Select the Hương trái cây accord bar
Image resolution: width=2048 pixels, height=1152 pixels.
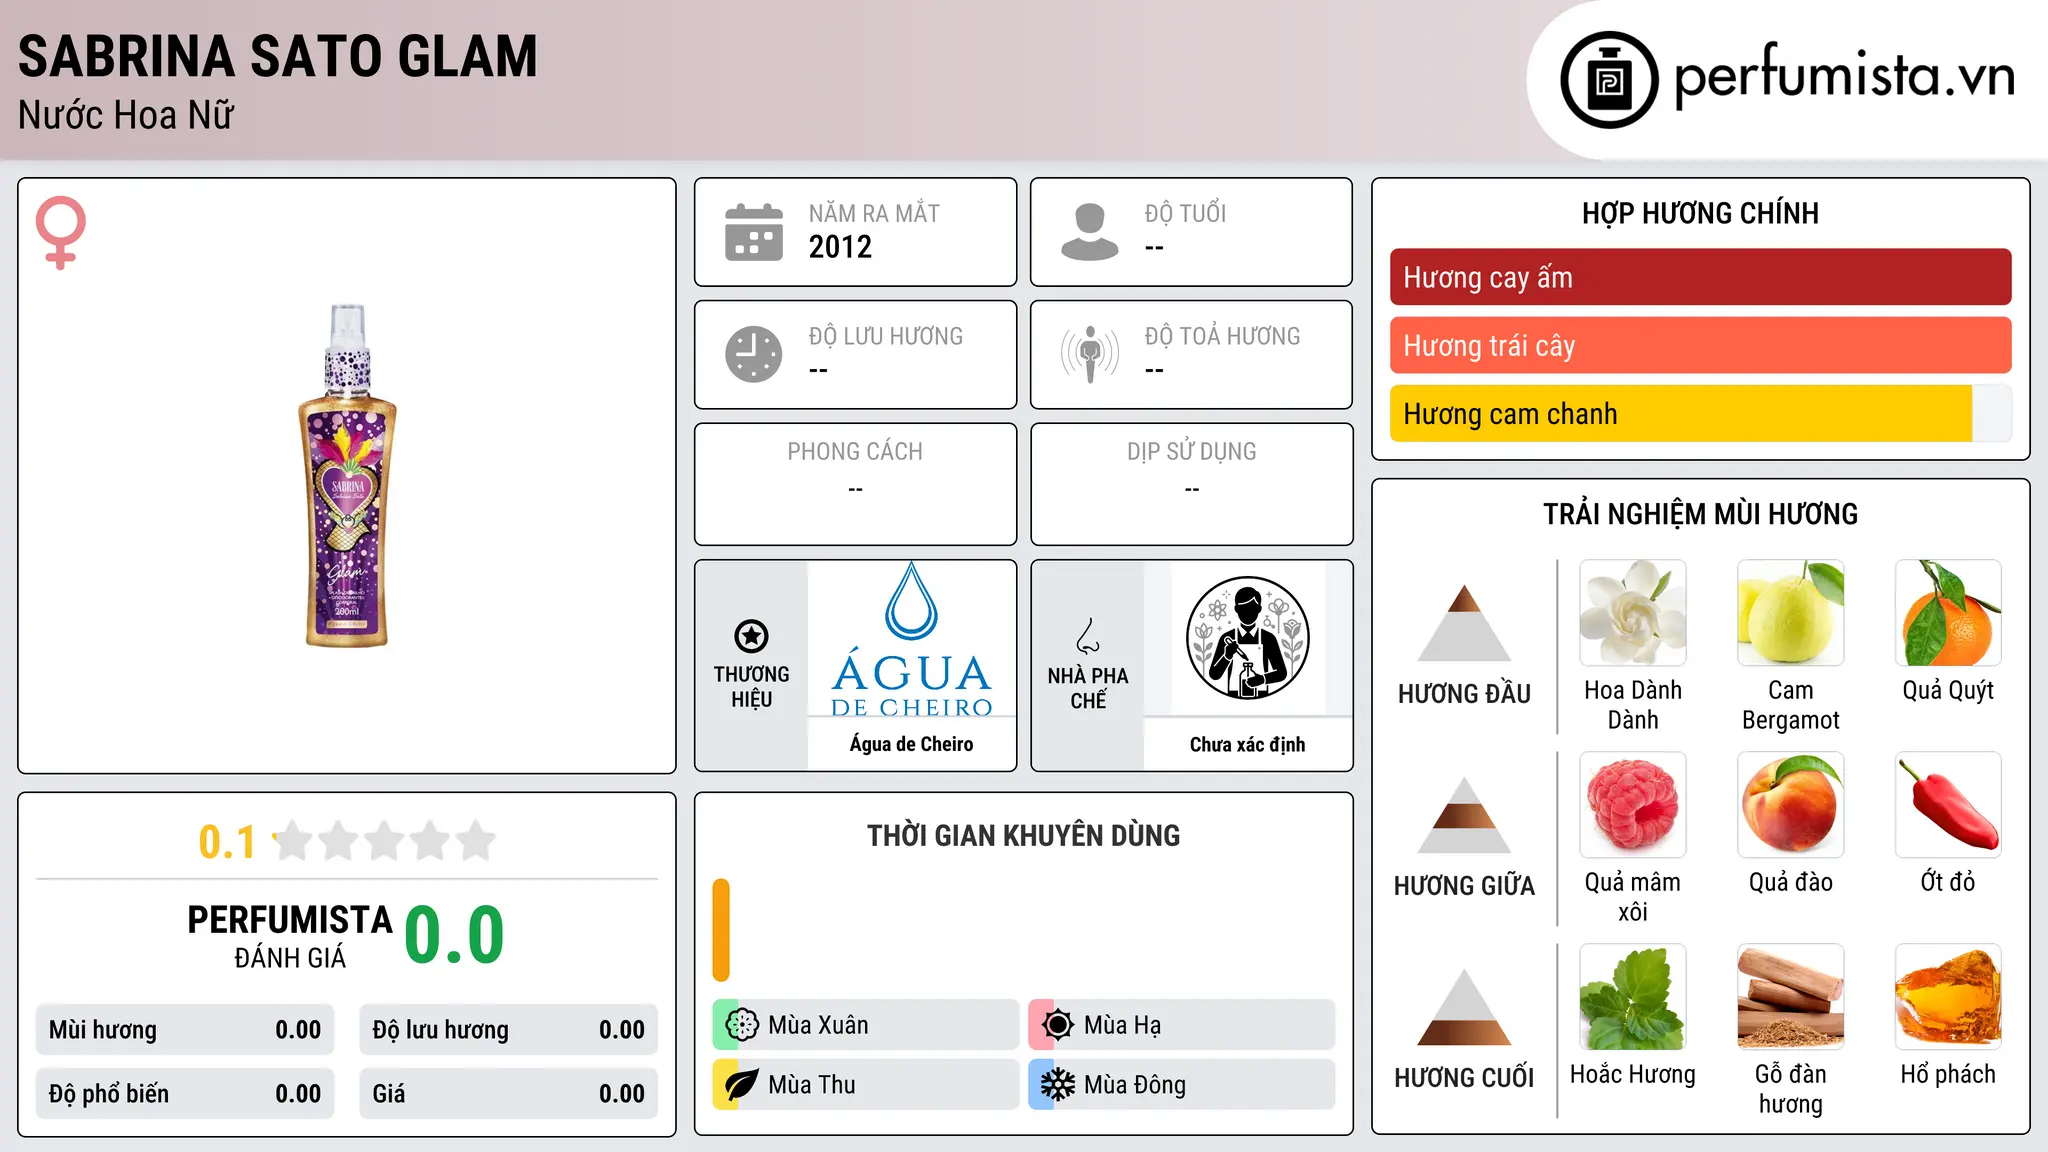1700,345
